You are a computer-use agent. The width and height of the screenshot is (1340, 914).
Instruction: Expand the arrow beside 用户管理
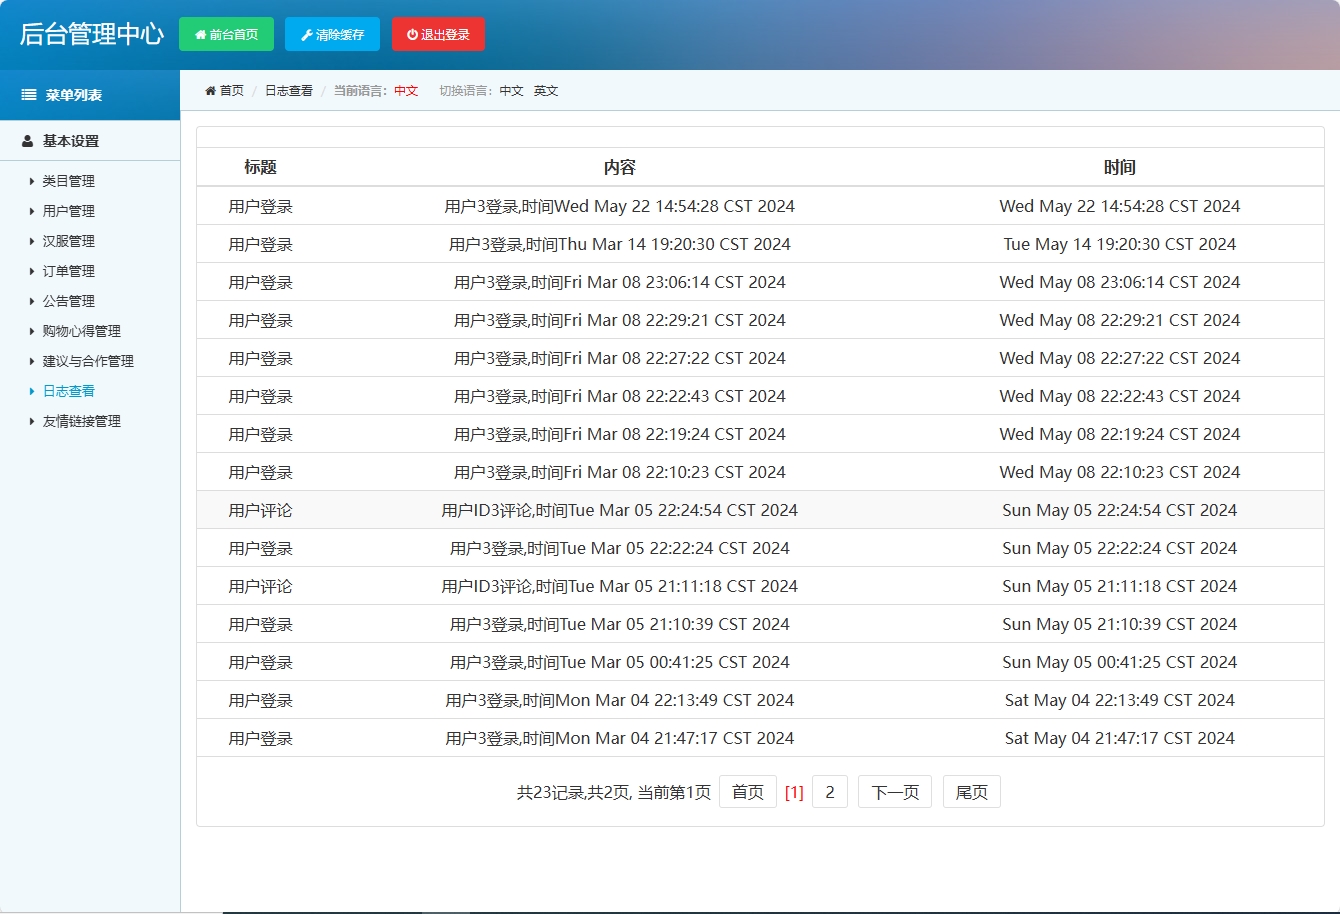point(31,211)
